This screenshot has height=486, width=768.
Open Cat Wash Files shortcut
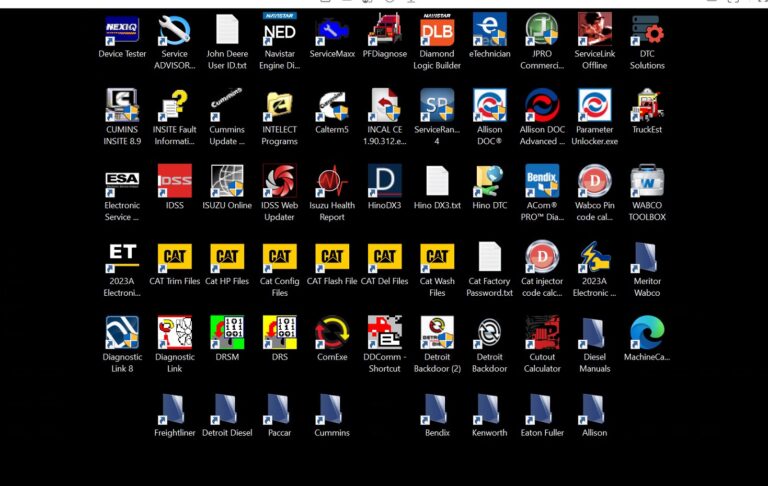(437, 257)
